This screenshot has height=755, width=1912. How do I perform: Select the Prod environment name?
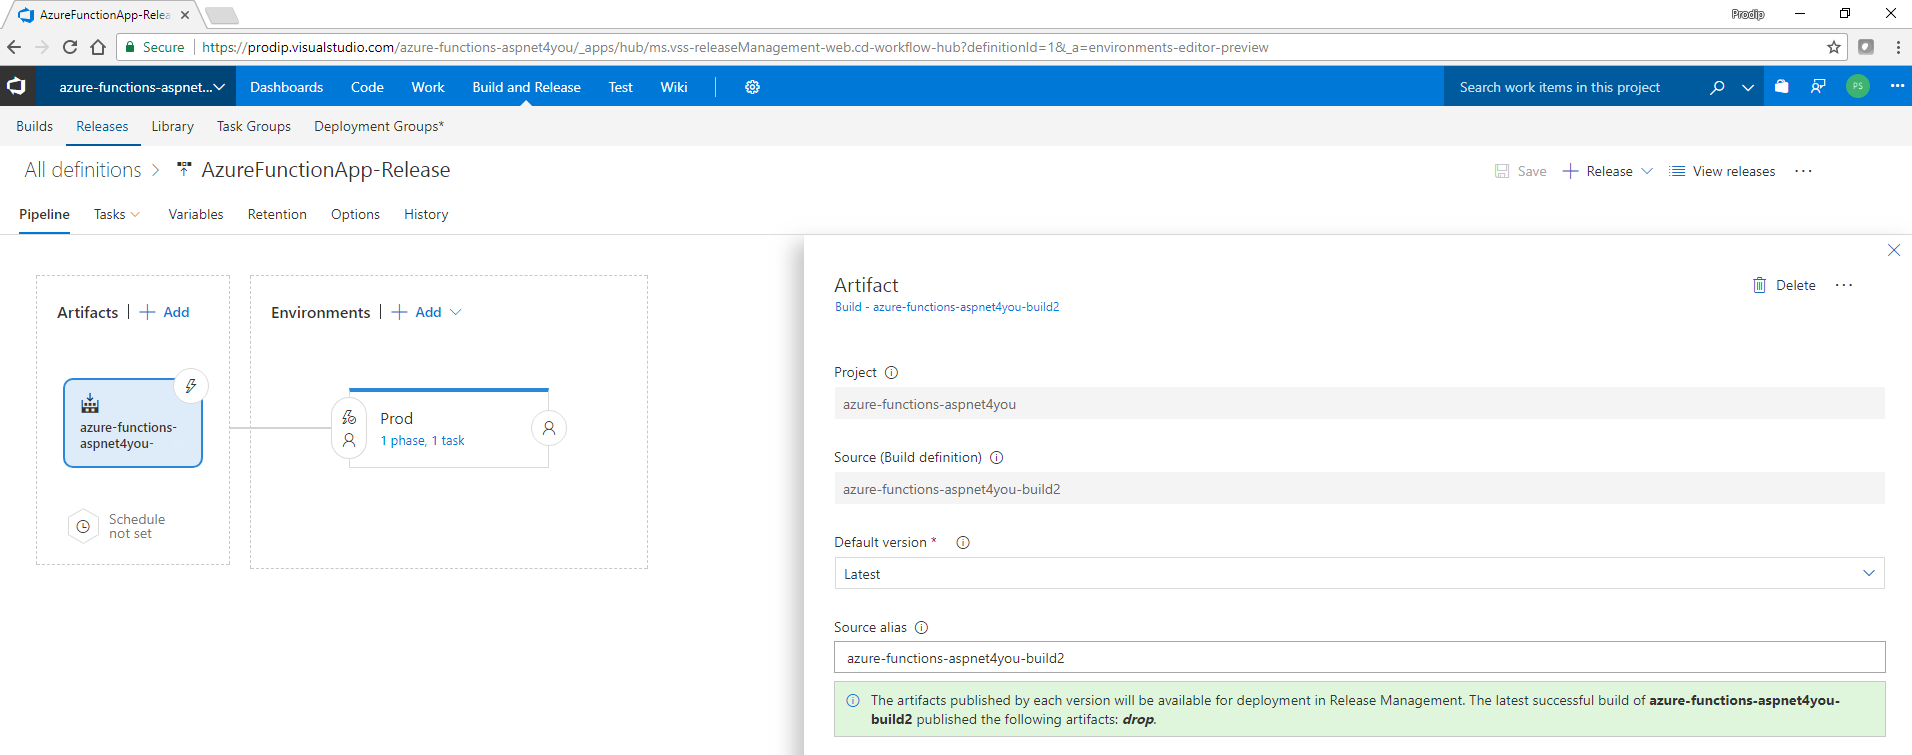[x=396, y=418]
